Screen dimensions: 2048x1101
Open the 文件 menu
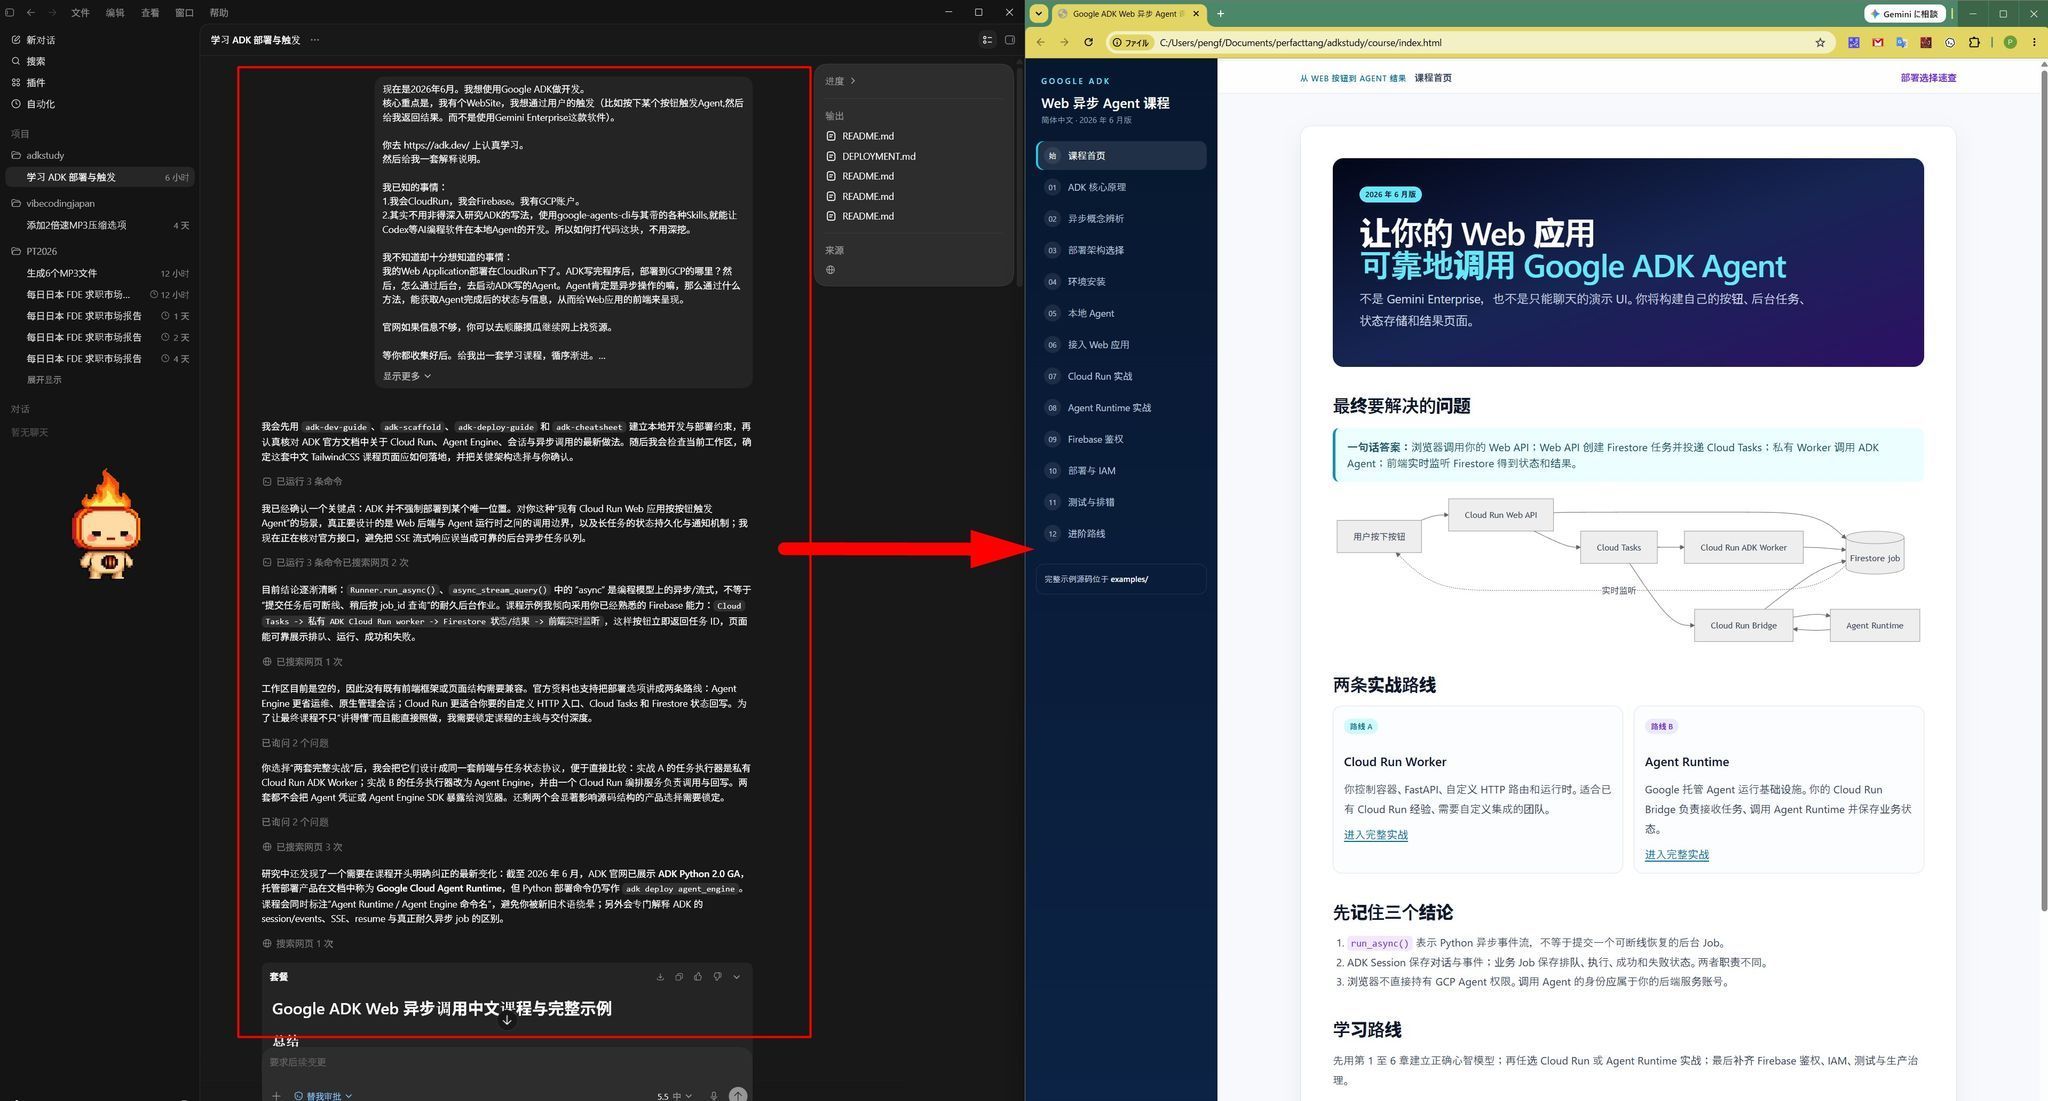pos(80,13)
